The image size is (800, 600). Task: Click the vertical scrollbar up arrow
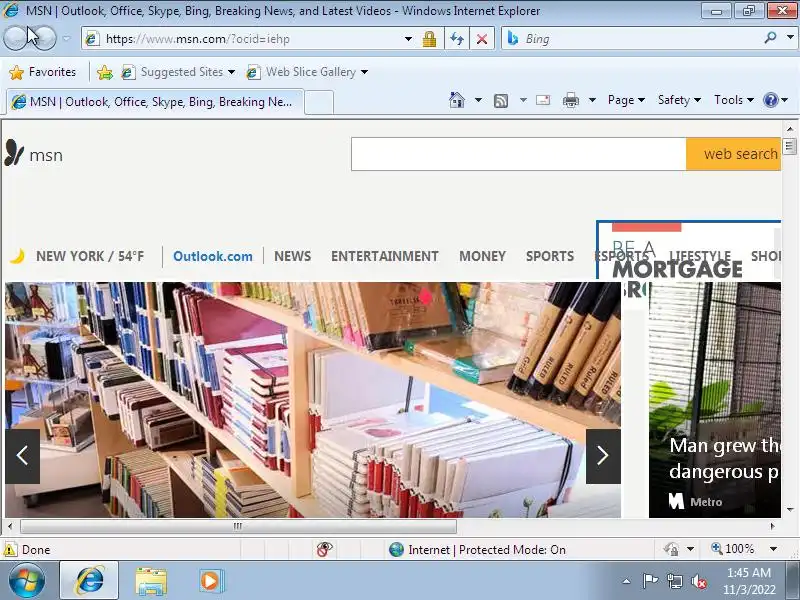point(790,129)
